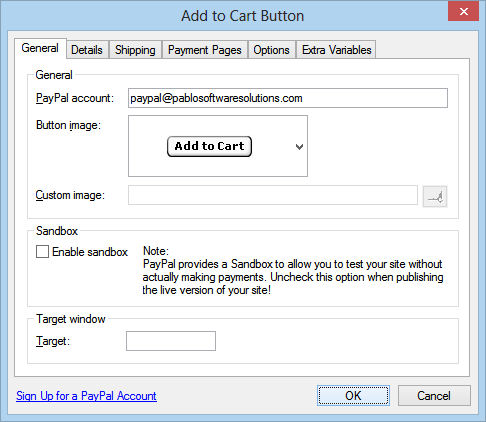Switch to the Details tab
Image resolution: width=486 pixels, height=422 pixels.
click(x=87, y=50)
